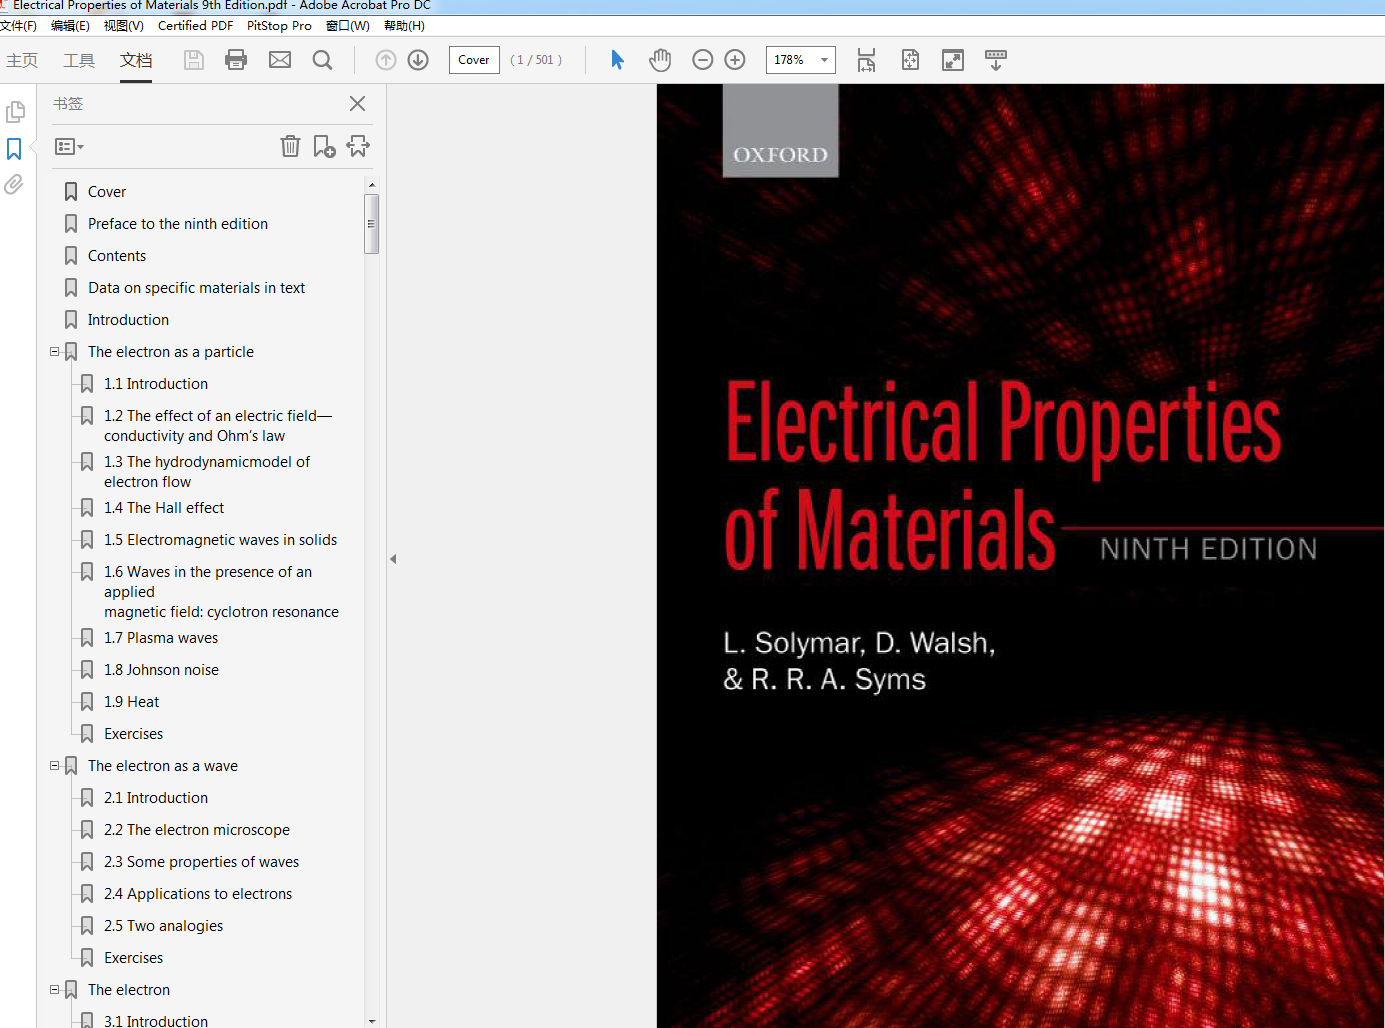The image size is (1385, 1028).
Task: Open 'Data on specific materials in text'
Action: tap(196, 288)
